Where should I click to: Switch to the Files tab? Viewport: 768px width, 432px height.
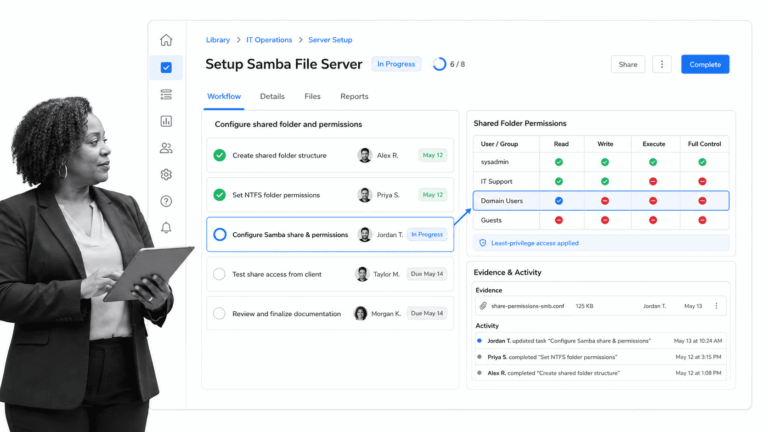pyautogui.click(x=312, y=96)
